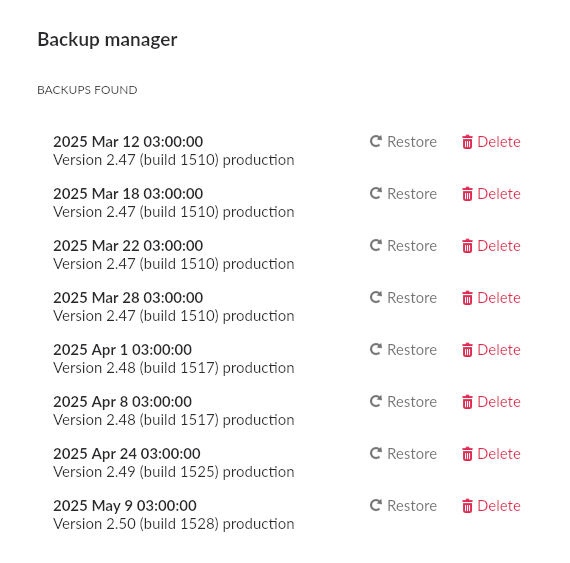Viewport: 570px width, 563px height.
Task: Delete the 2025 Apr 1 backup
Action: click(x=491, y=350)
